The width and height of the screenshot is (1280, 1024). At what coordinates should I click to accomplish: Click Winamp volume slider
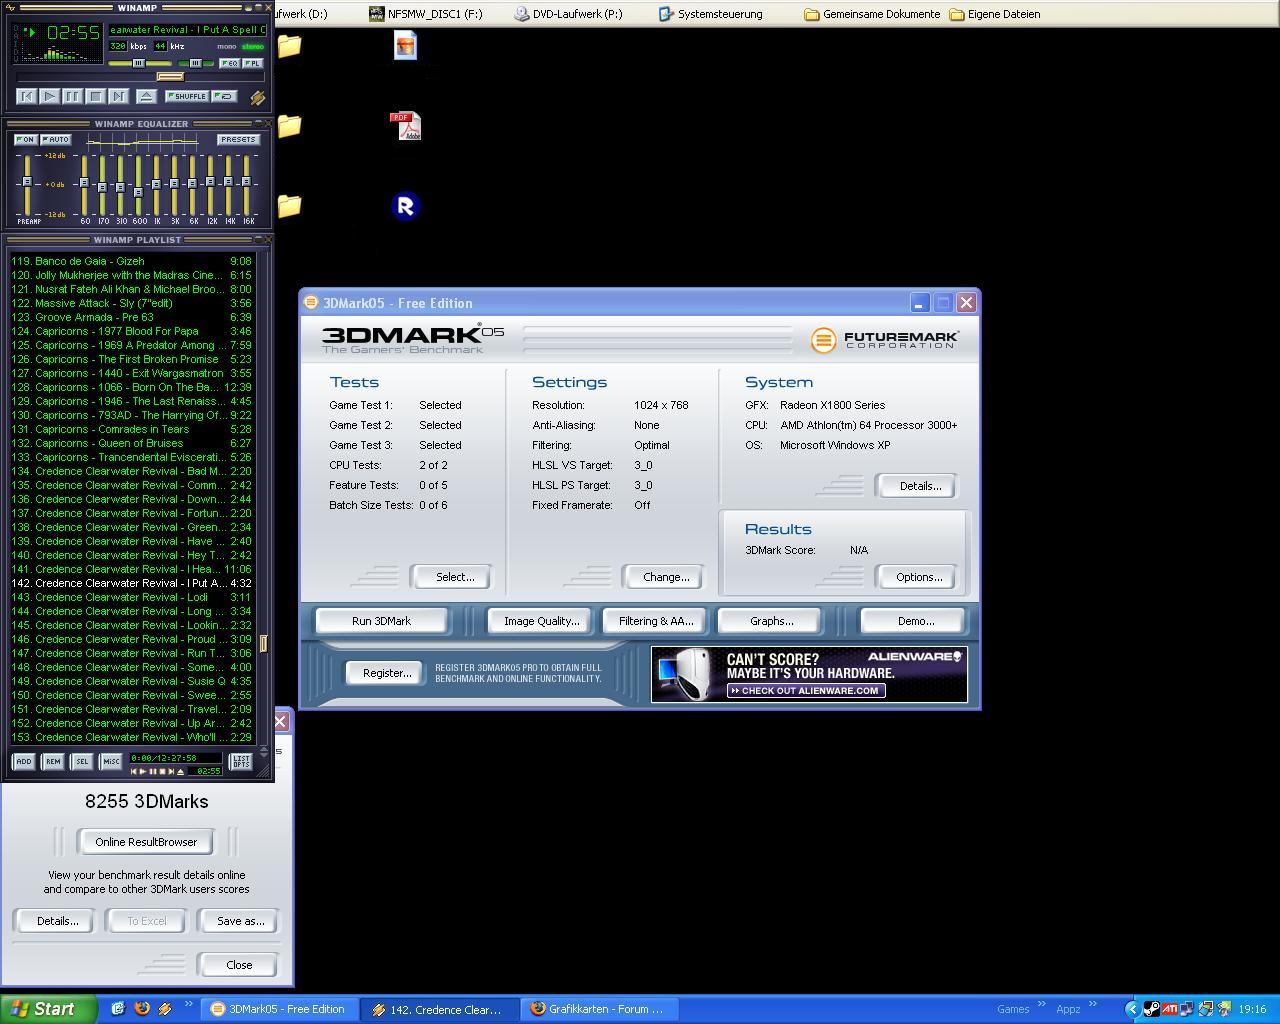(x=140, y=63)
